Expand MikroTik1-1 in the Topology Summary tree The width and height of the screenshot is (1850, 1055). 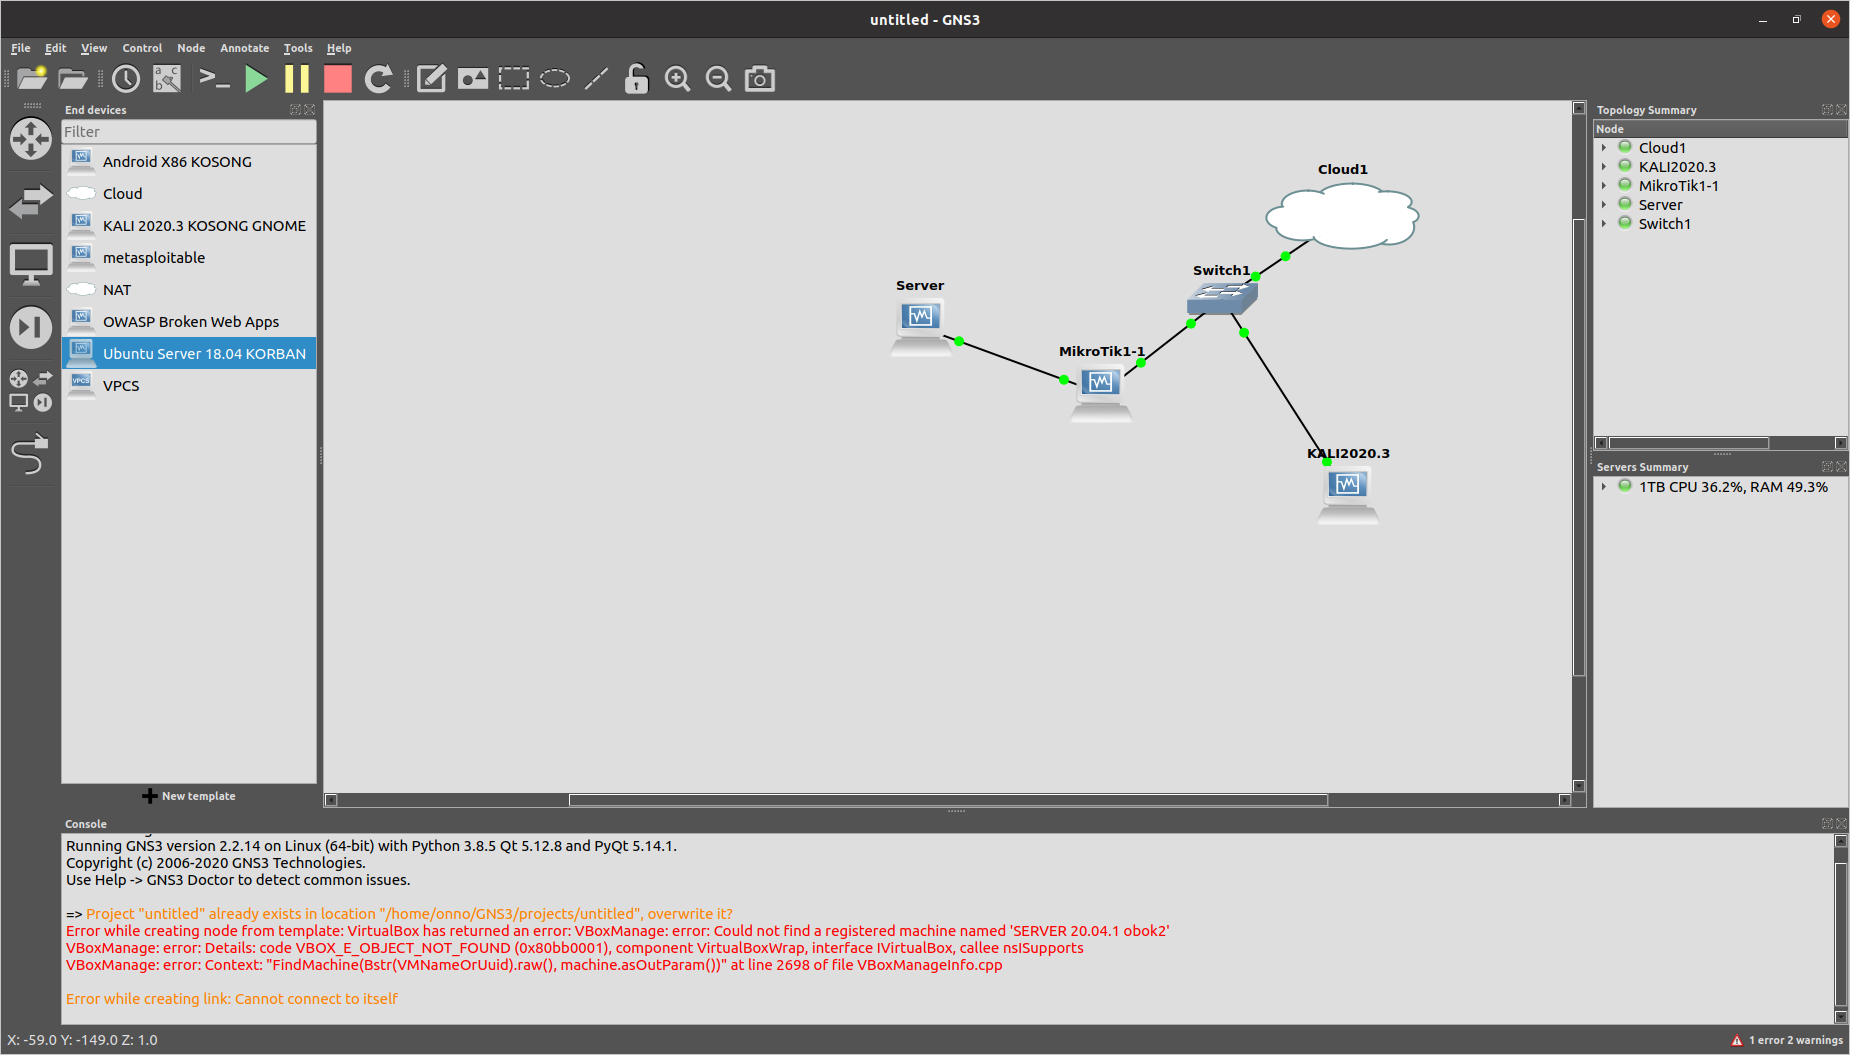[1604, 186]
